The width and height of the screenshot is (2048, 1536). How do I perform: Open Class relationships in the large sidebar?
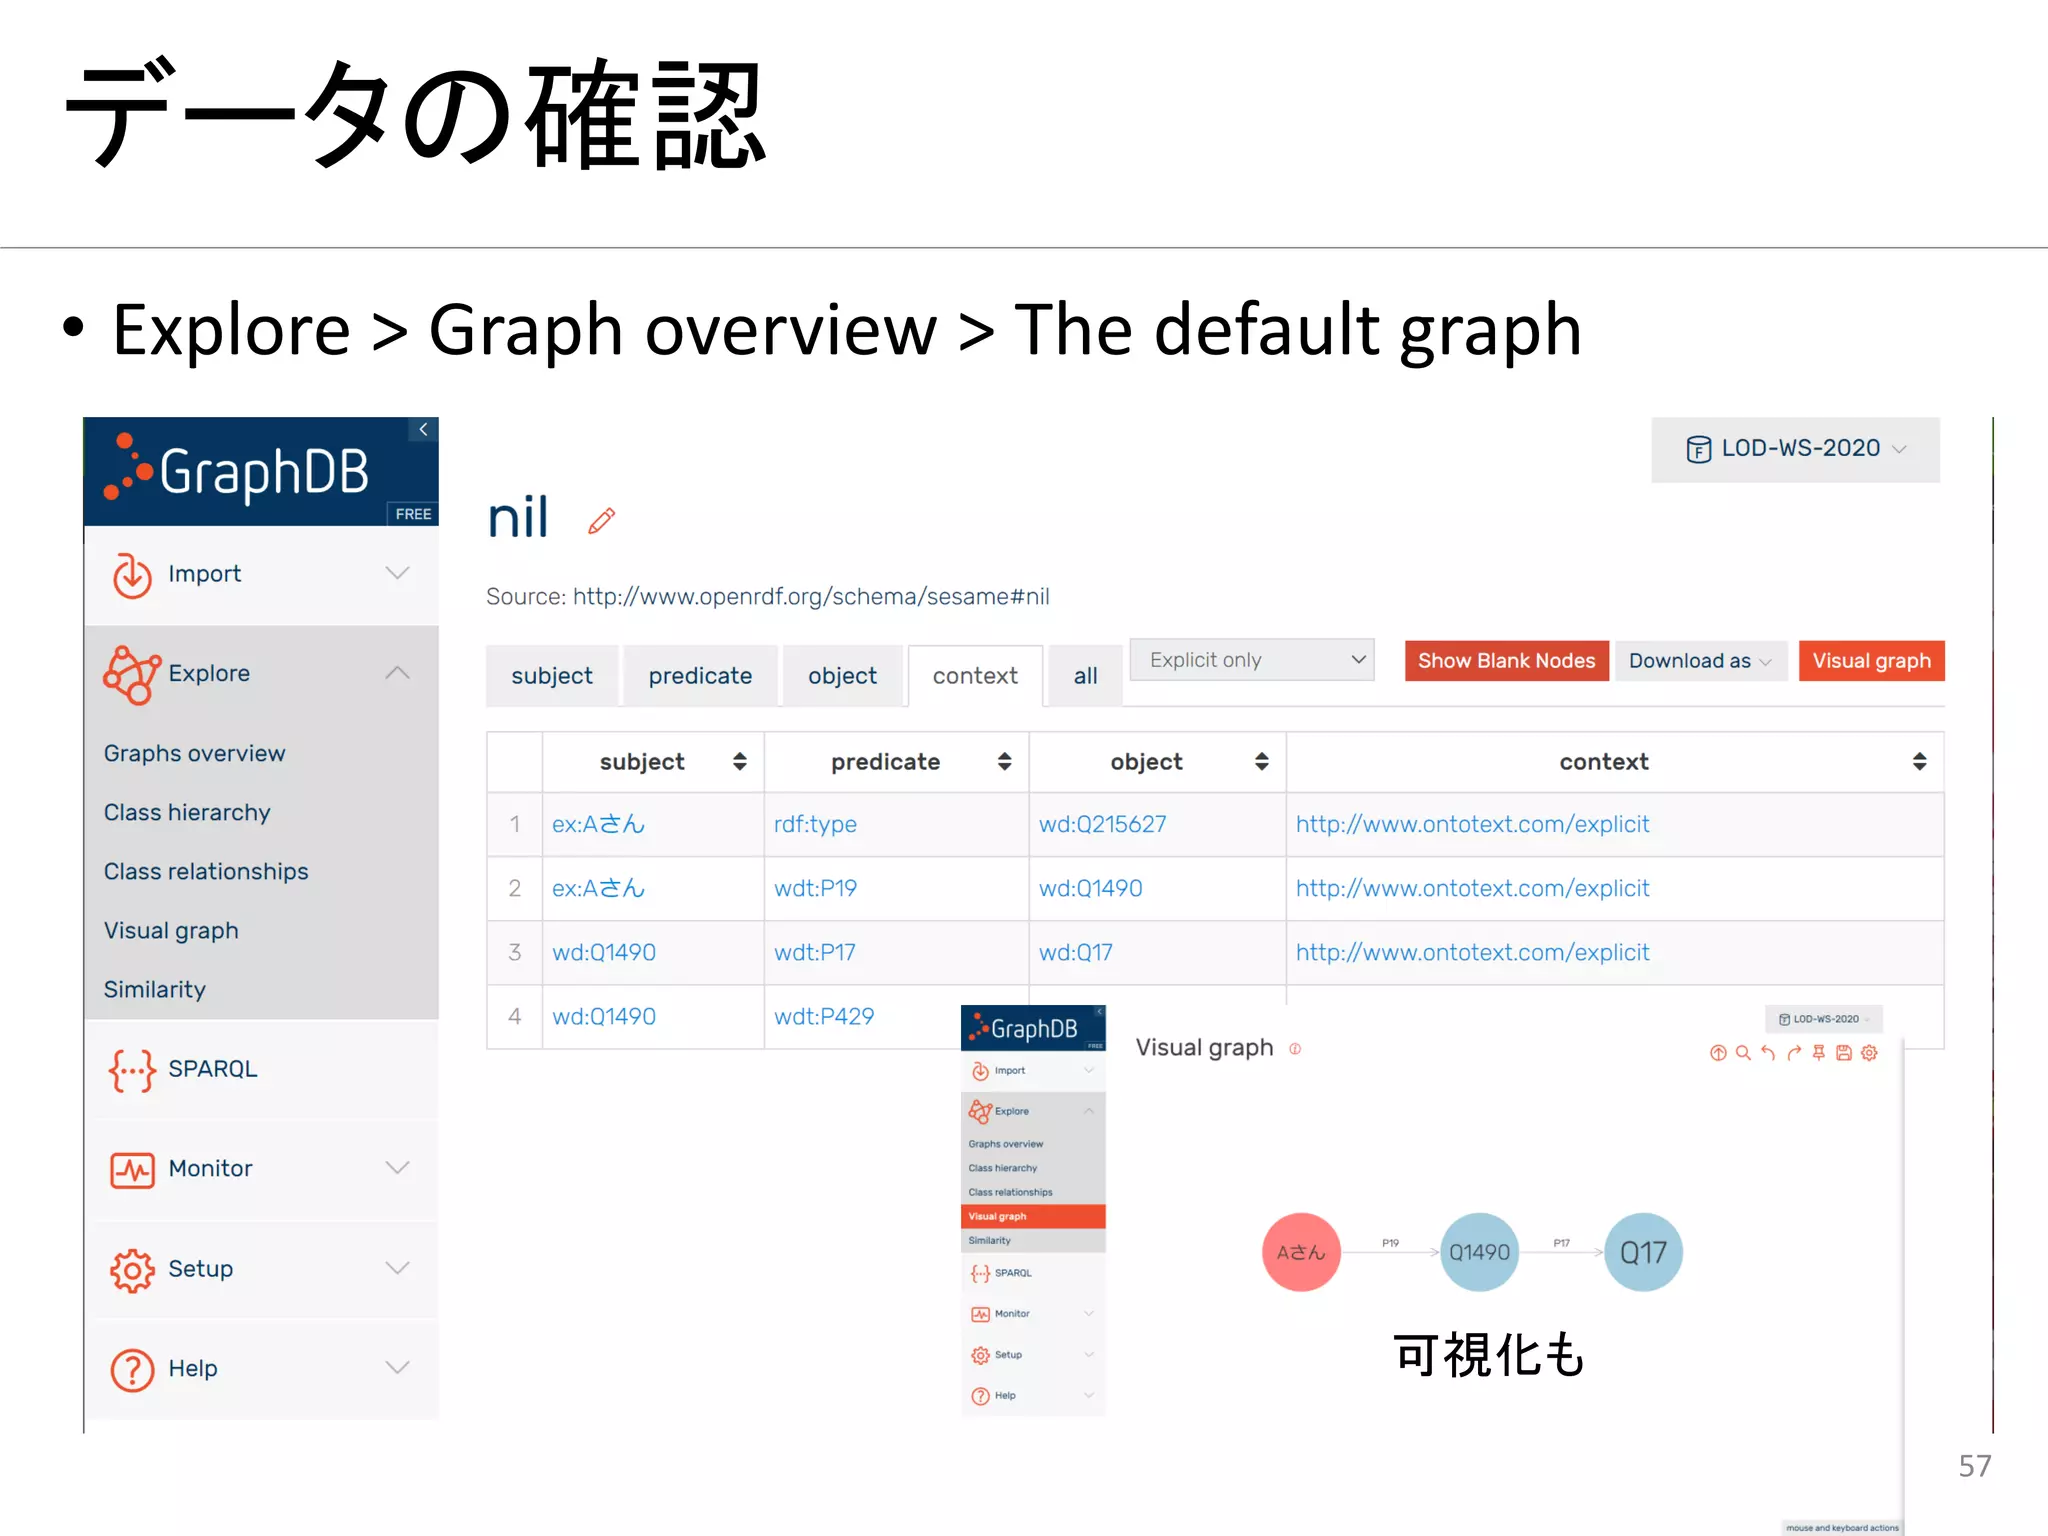tap(206, 871)
